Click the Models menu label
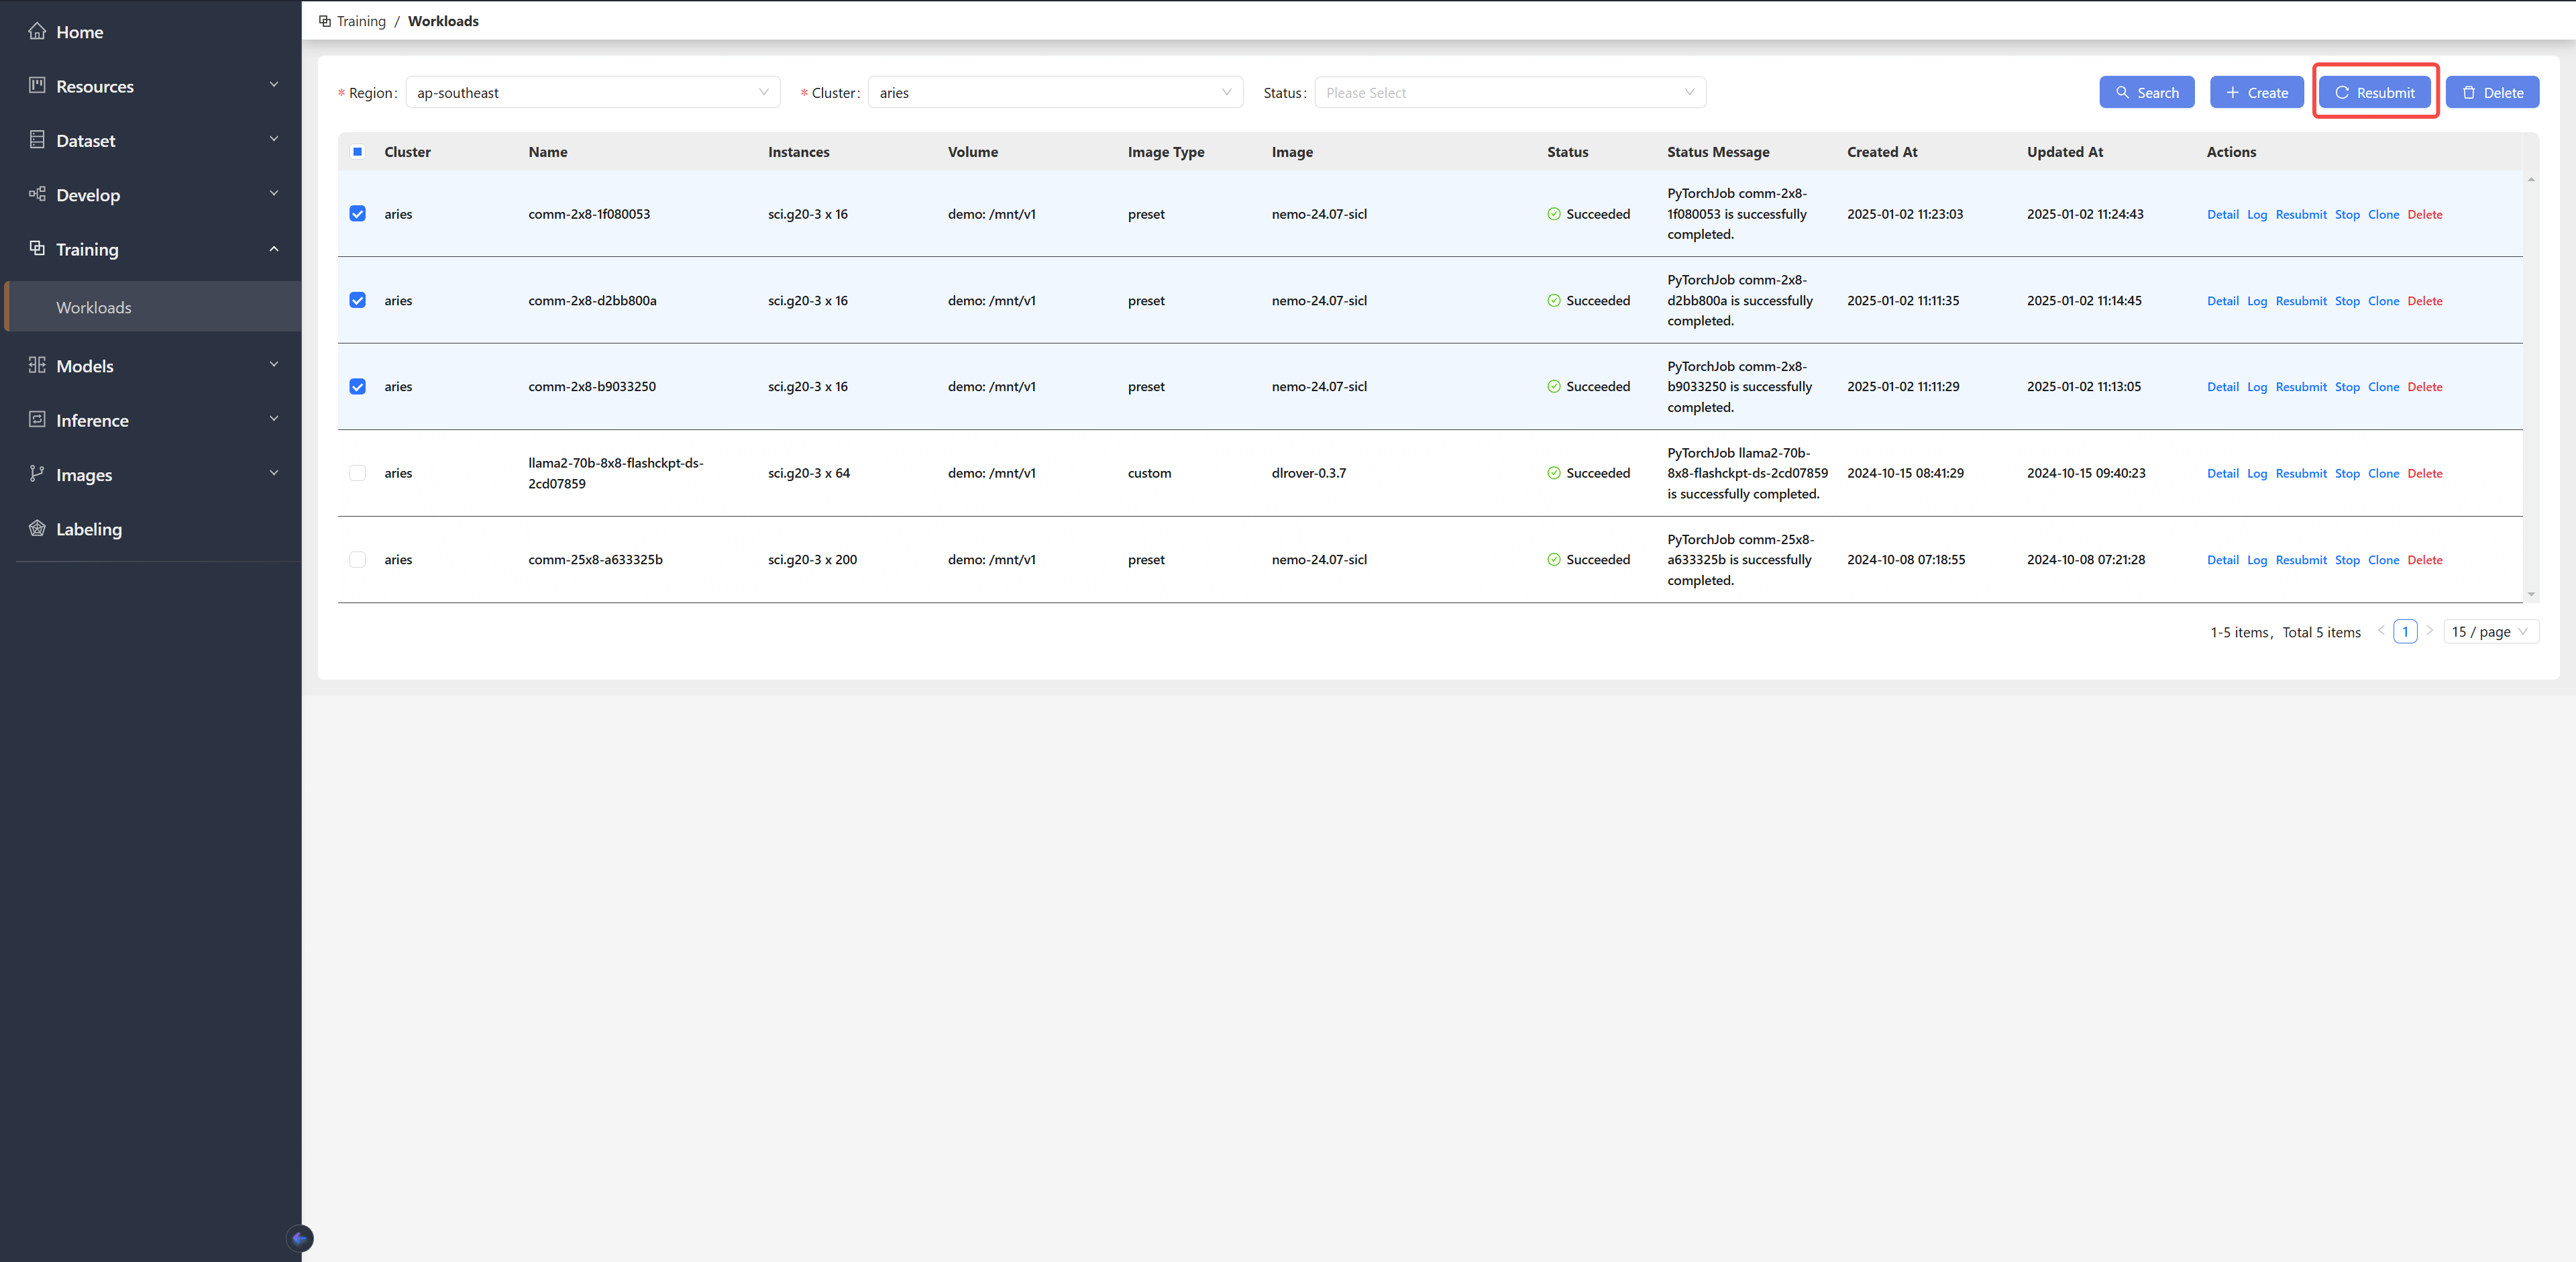2576x1262 pixels. [x=85, y=366]
